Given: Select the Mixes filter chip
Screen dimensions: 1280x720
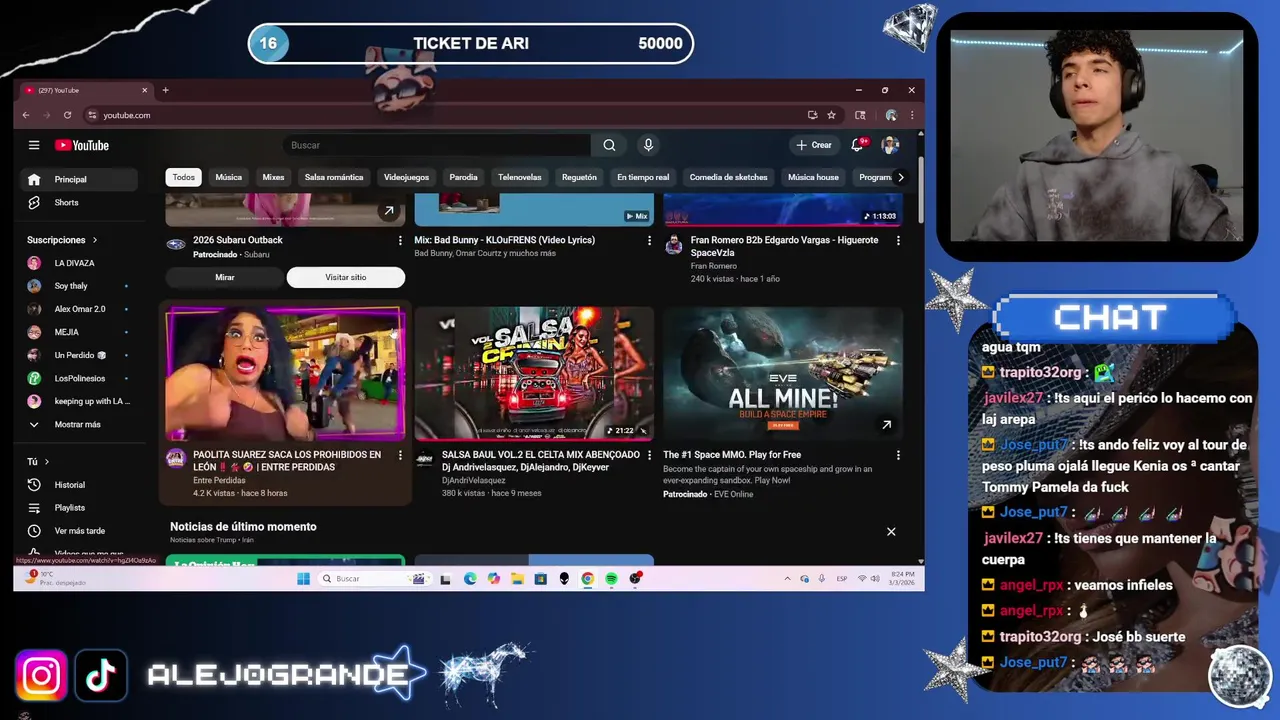Looking at the screenshot, I should (273, 177).
